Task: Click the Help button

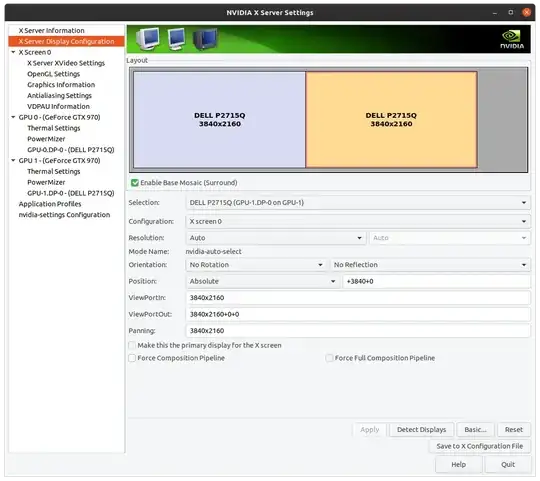Action: coord(458,464)
